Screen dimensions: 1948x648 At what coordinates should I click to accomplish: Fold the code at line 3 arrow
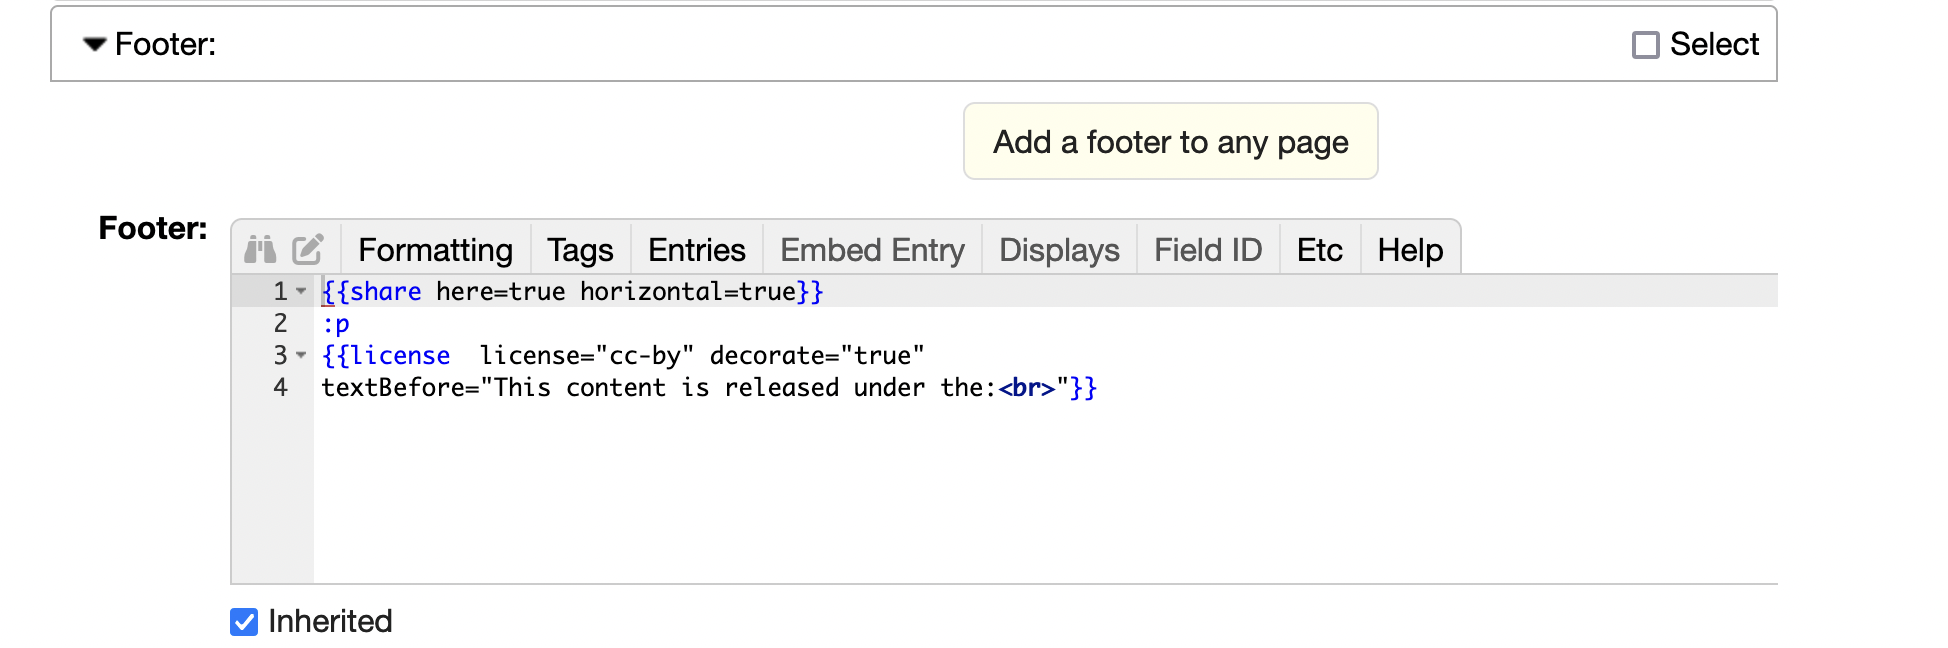[301, 355]
